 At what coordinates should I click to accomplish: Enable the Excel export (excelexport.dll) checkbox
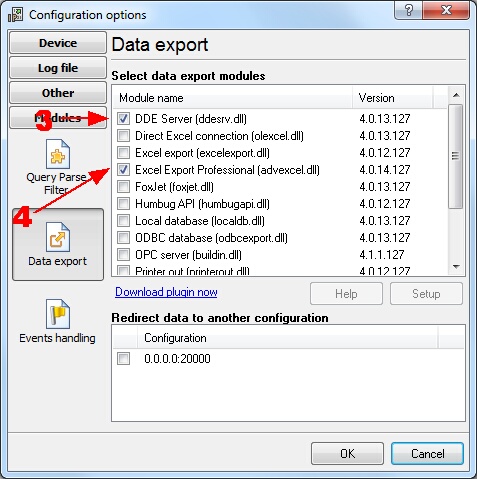click(x=124, y=153)
